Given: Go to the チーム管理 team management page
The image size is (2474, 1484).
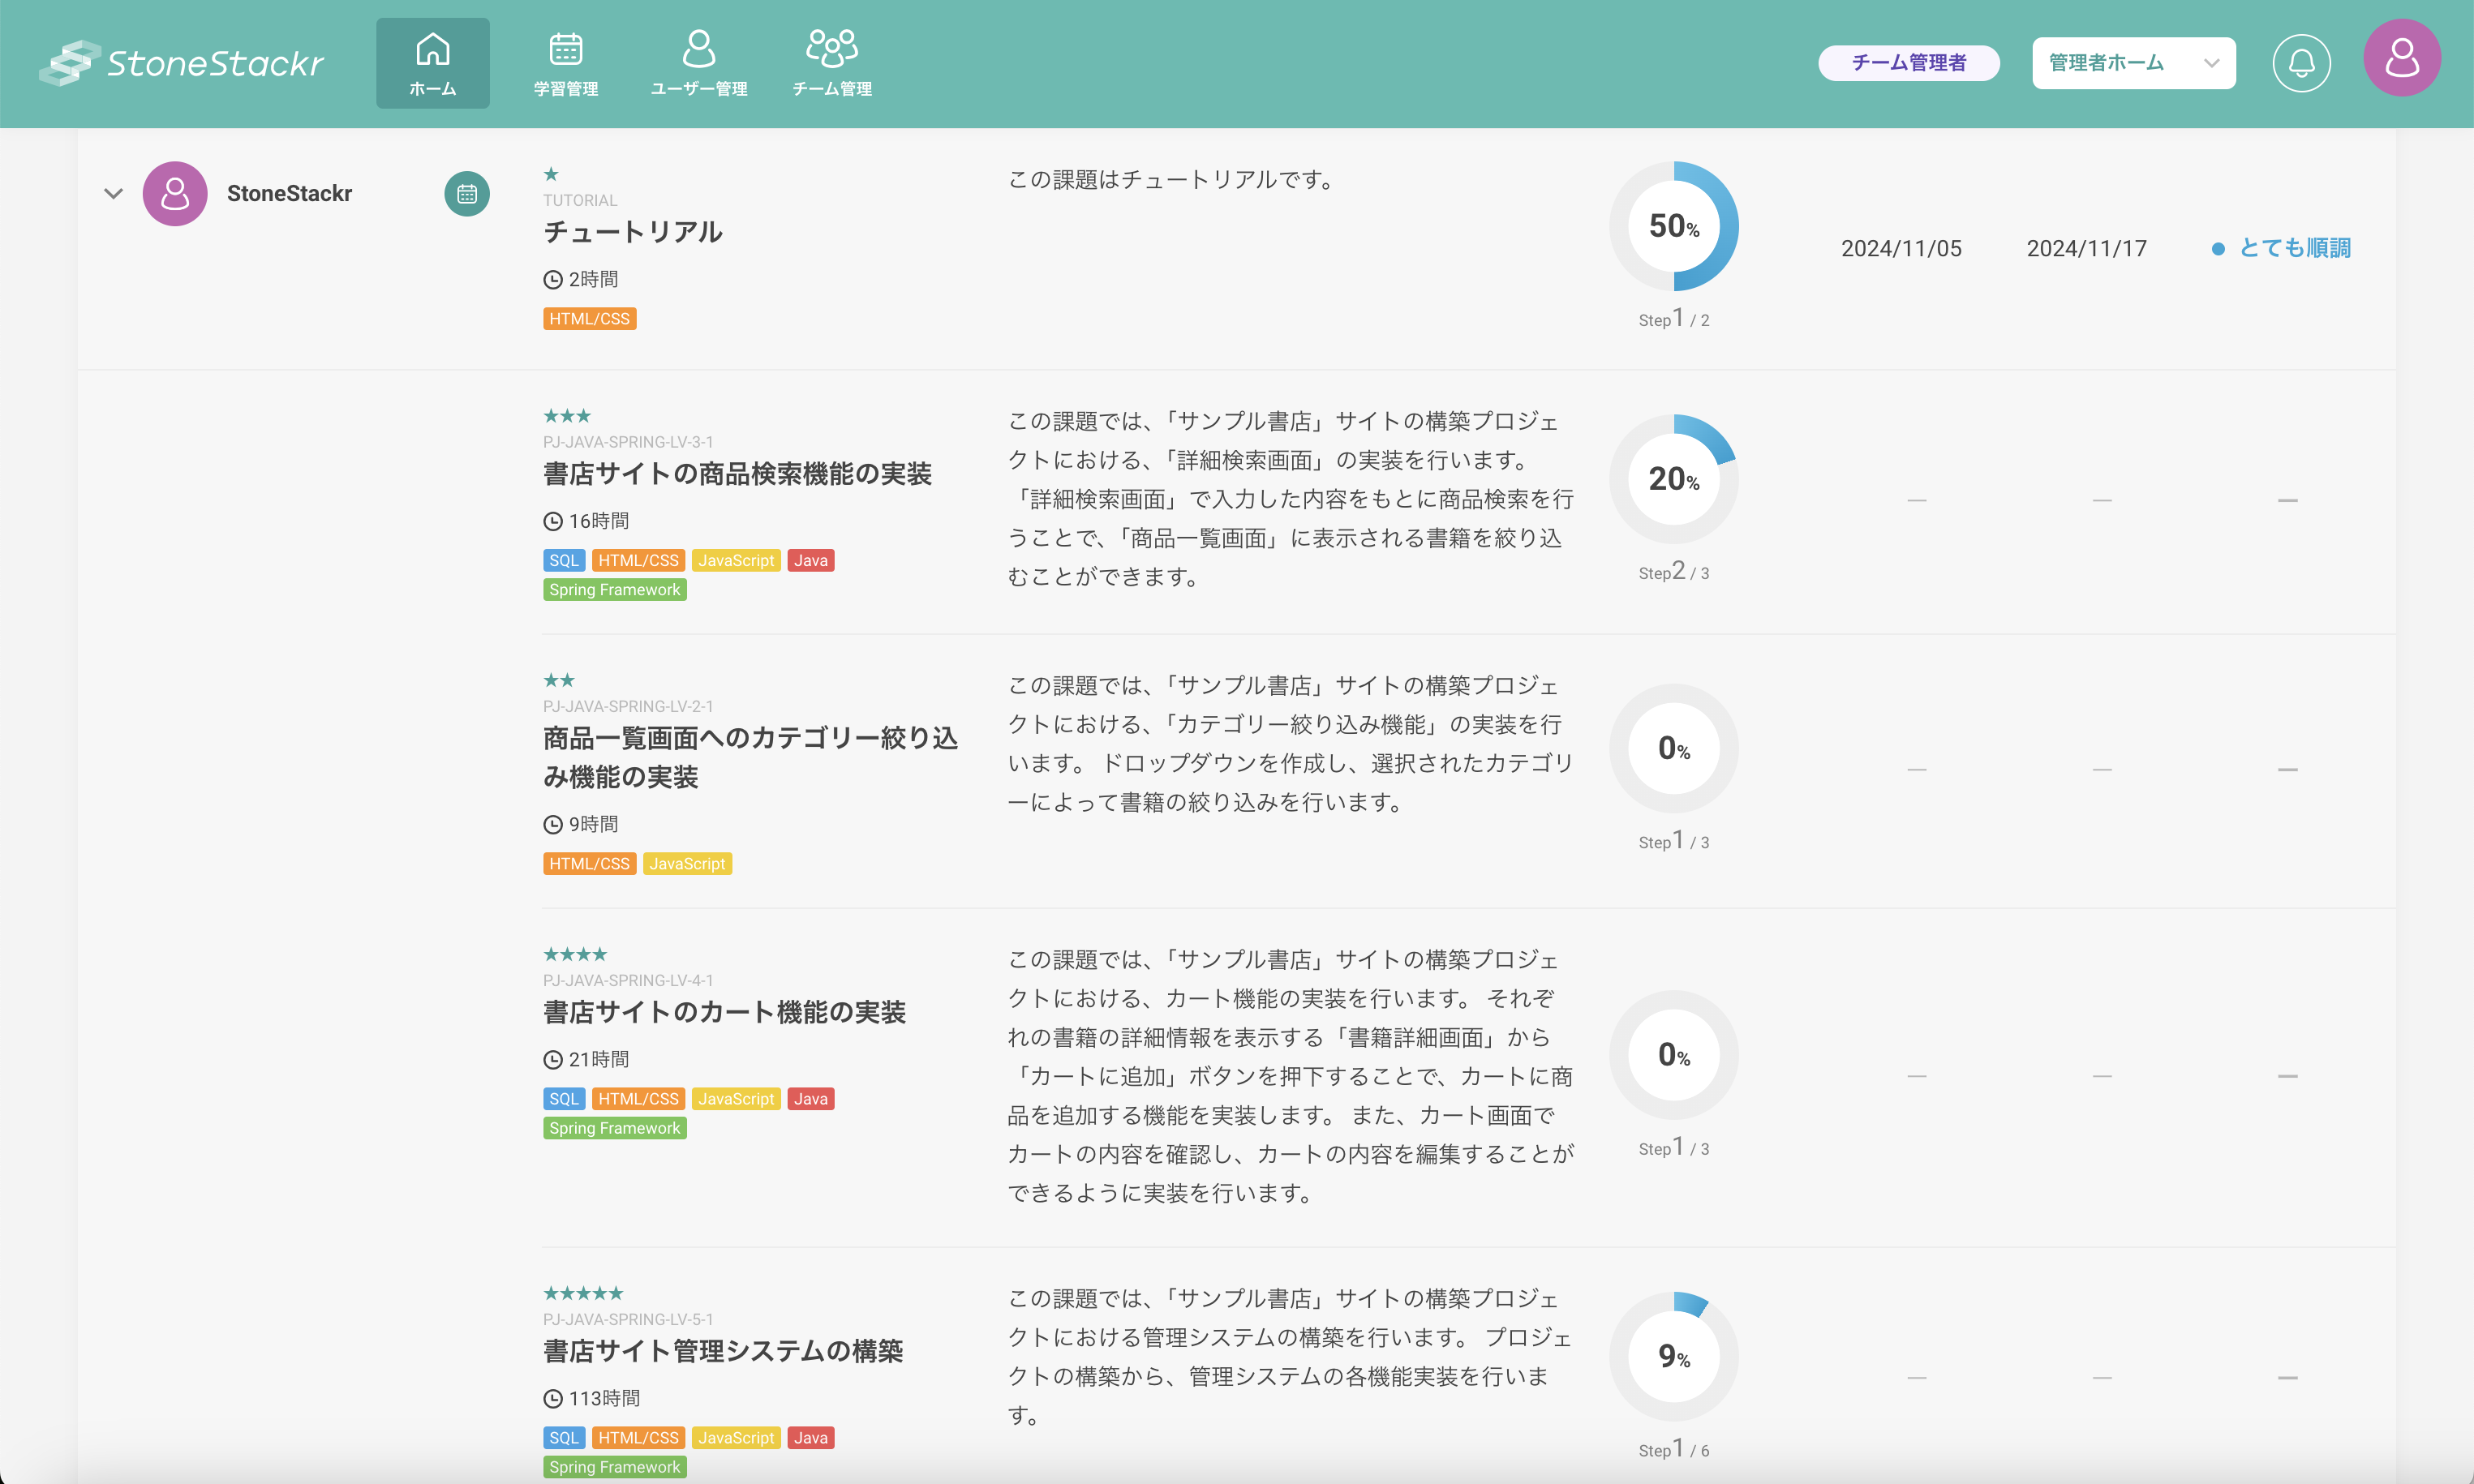Looking at the screenshot, I should click(x=831, y=63).
